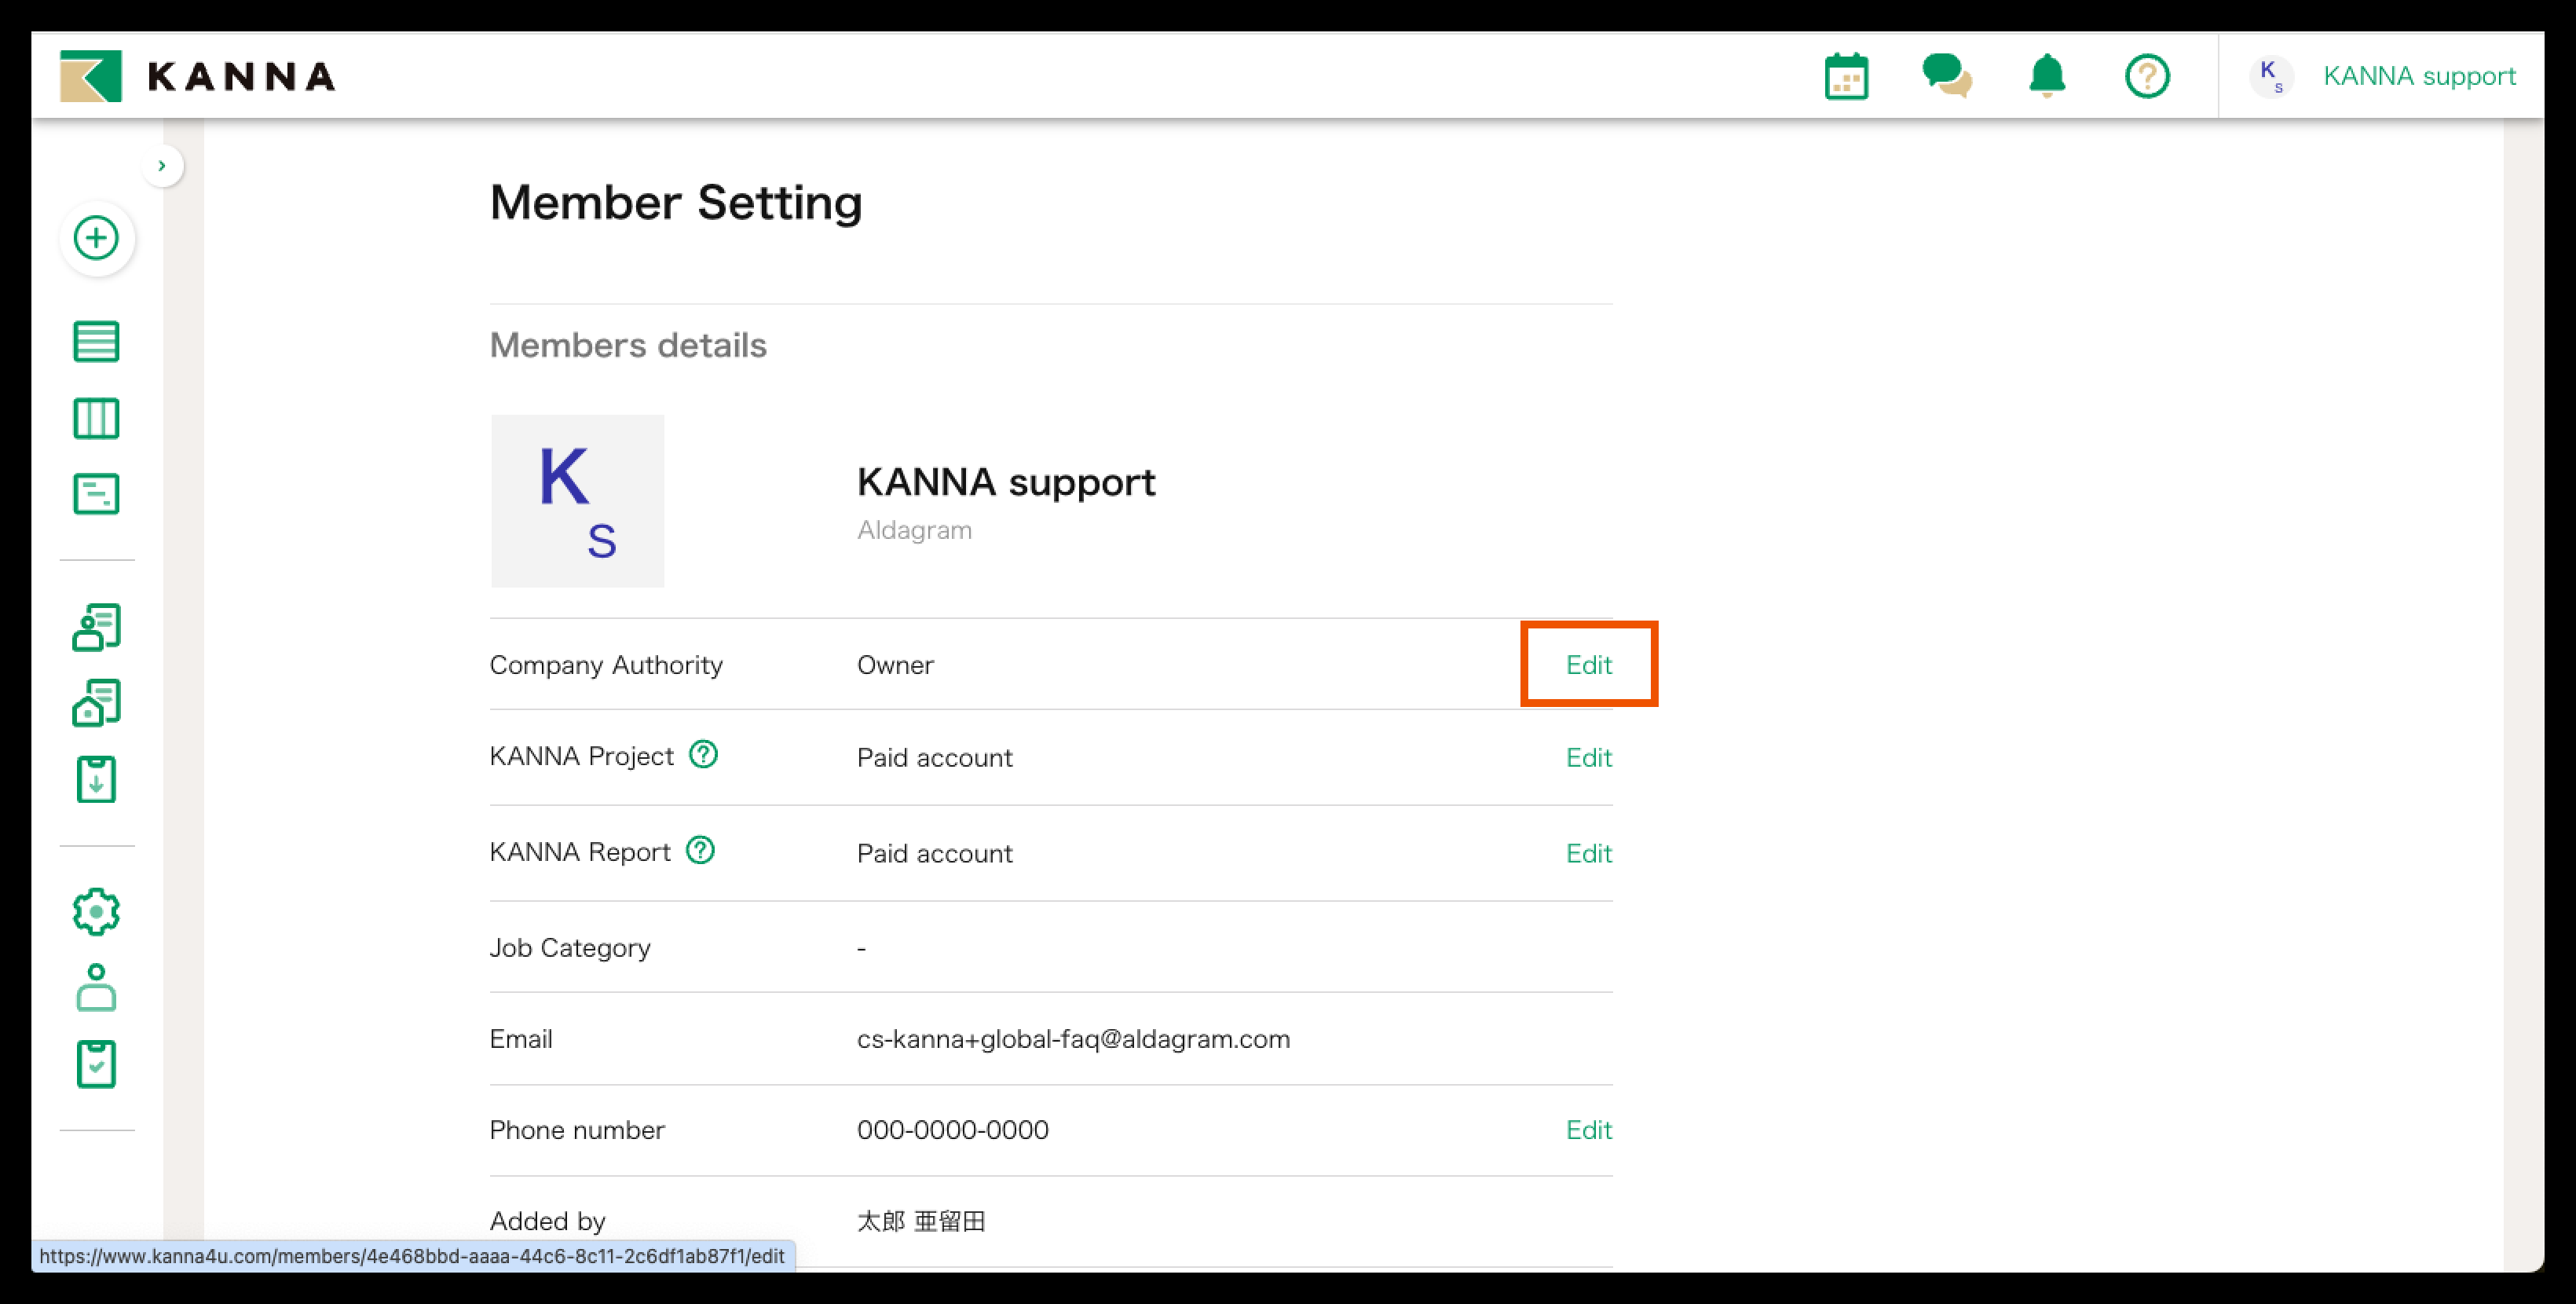Click the green plus create button

pyautogui.click(x=97, y=238)
